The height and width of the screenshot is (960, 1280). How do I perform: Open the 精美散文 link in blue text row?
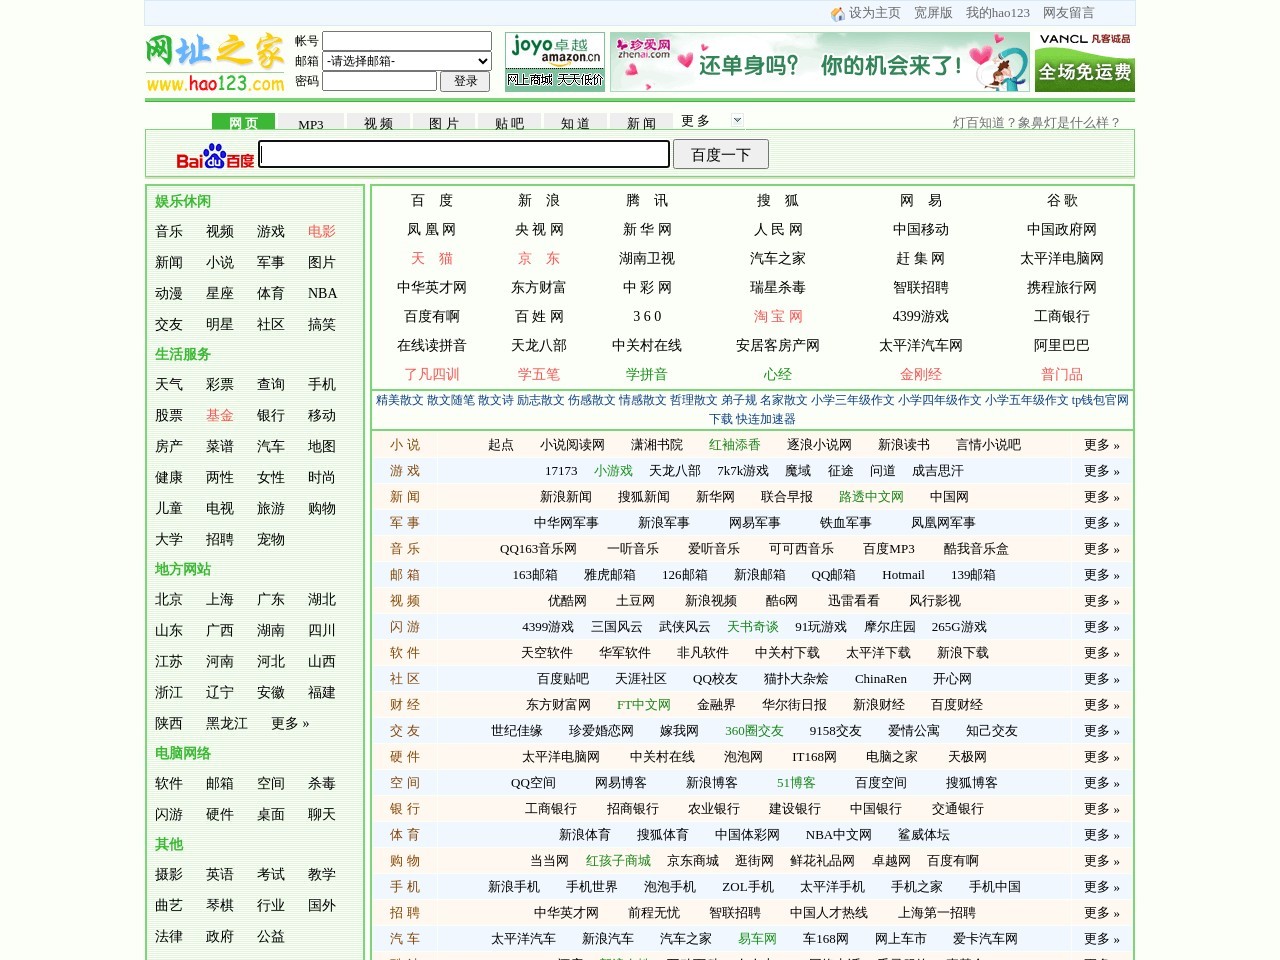tap(400, 400)
